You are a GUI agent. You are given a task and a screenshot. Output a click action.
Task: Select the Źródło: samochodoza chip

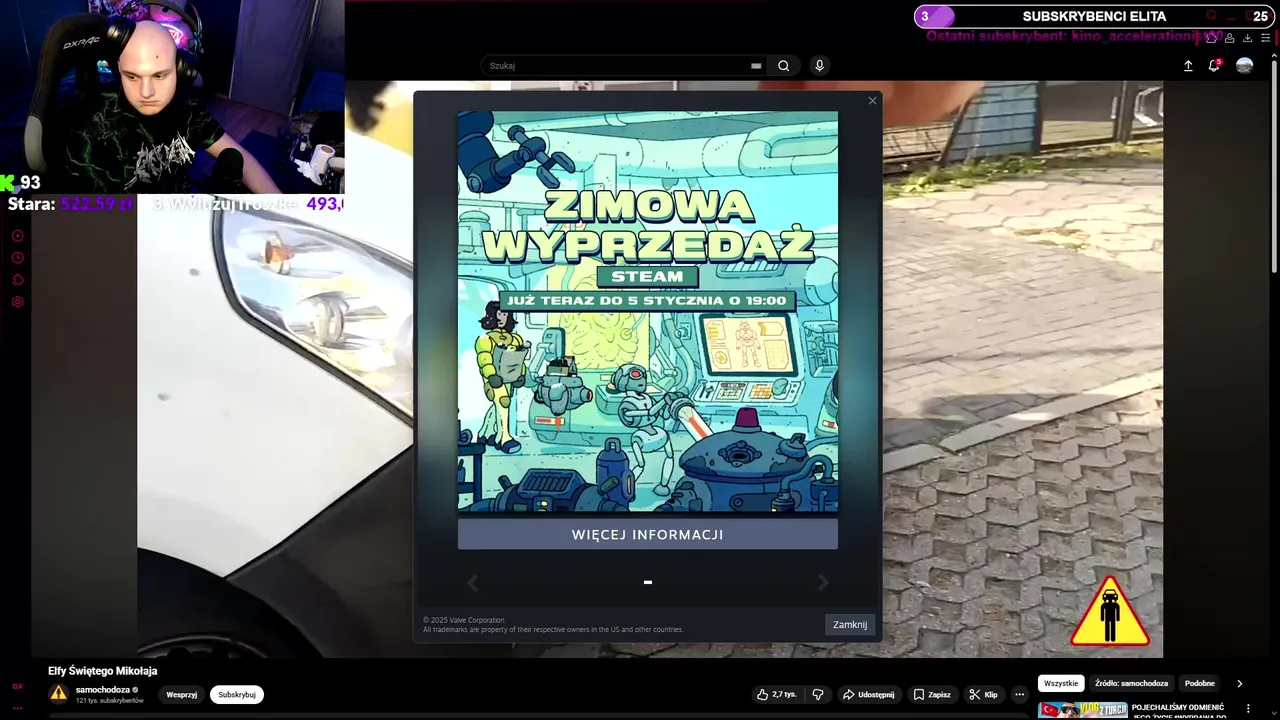pos(1131,684)
